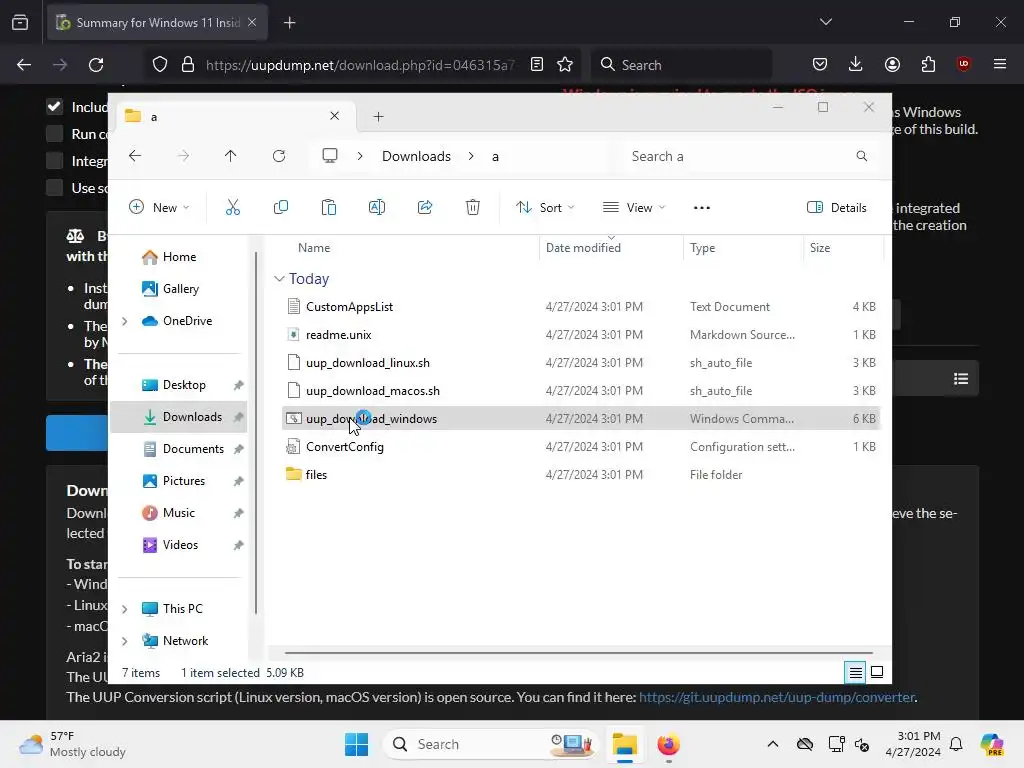Click the Cut scissors icon in Explorer toolbar
This screenshot has height=768, width=1024.
click(x=232, y=208)
